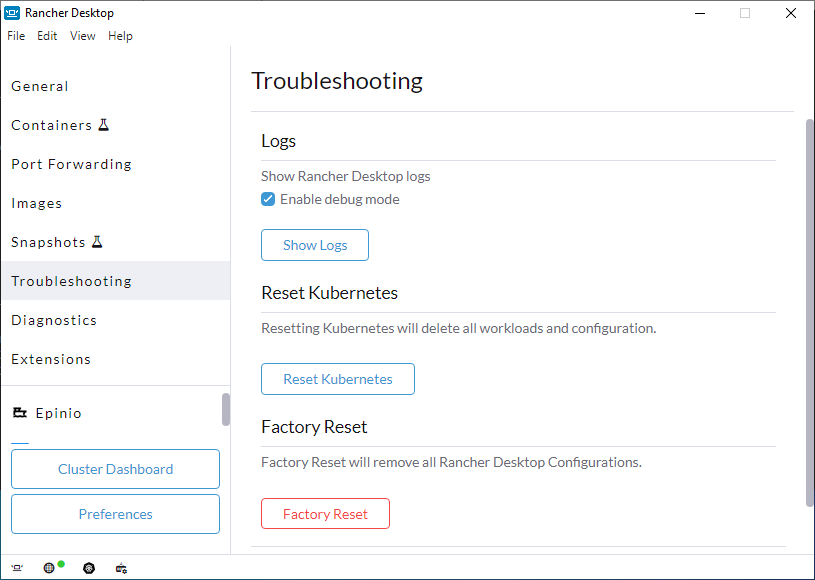Open the View menu

[83, 36]
